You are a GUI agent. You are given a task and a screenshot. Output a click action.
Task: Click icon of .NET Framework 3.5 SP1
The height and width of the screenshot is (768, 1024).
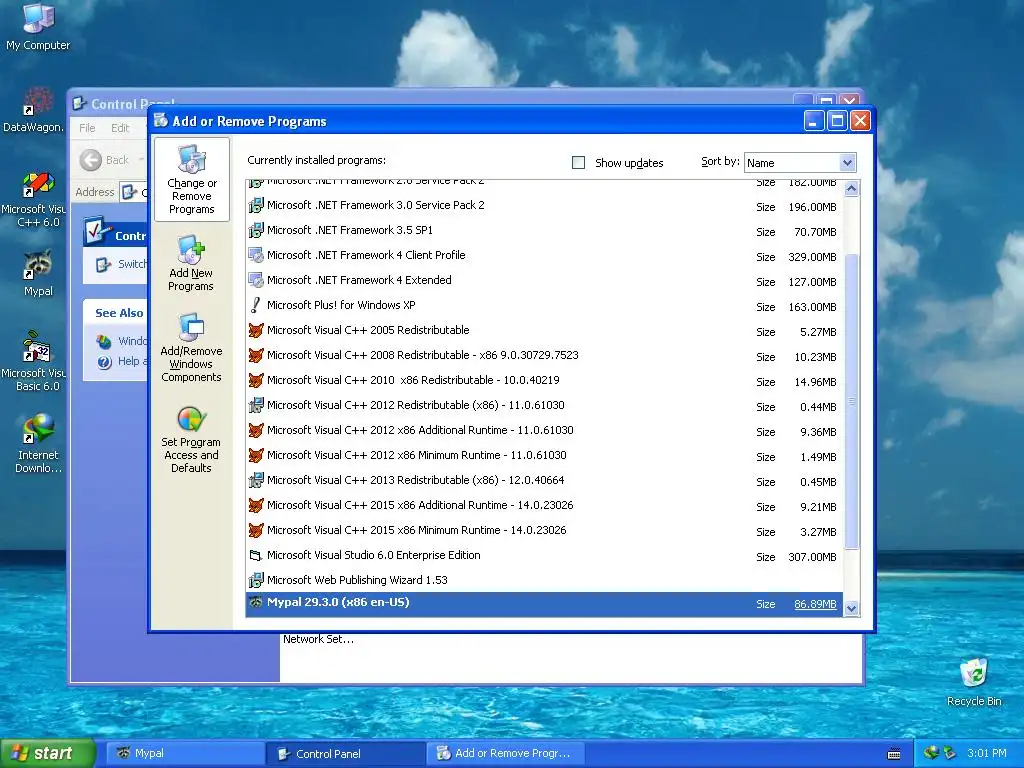click(256, 231)
